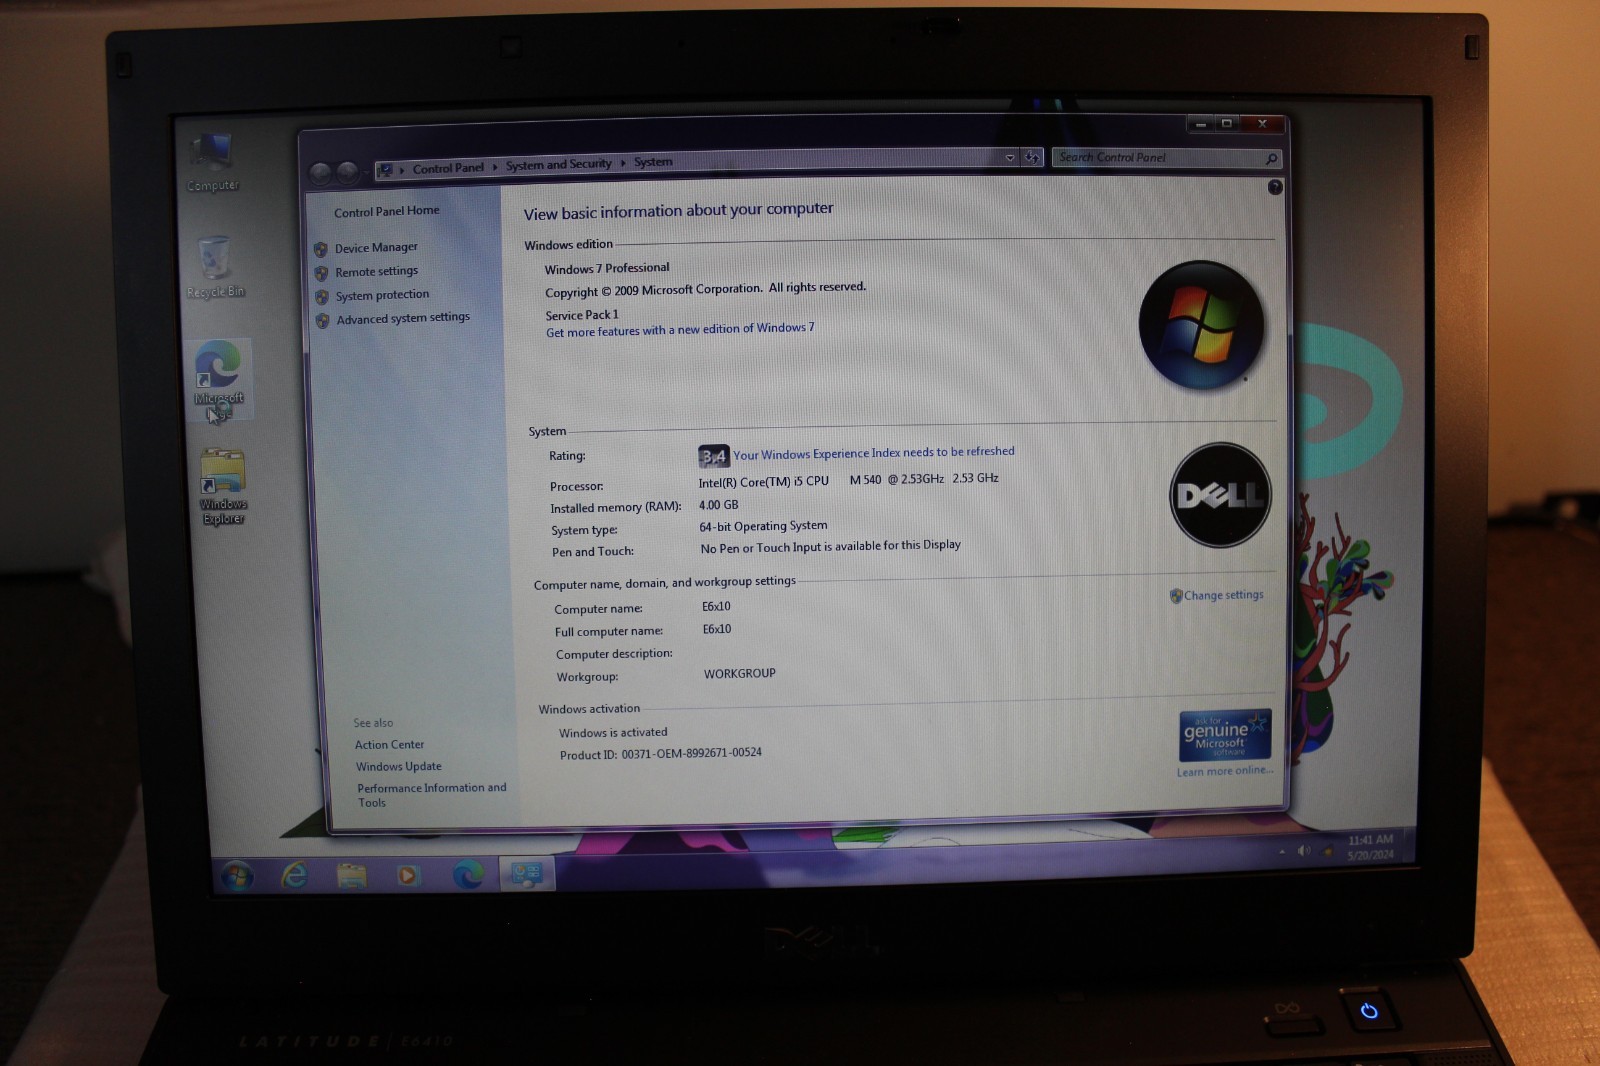Click the WORKGROUP value
The width and height of the screenshot is (1600, 1066).
739,673
